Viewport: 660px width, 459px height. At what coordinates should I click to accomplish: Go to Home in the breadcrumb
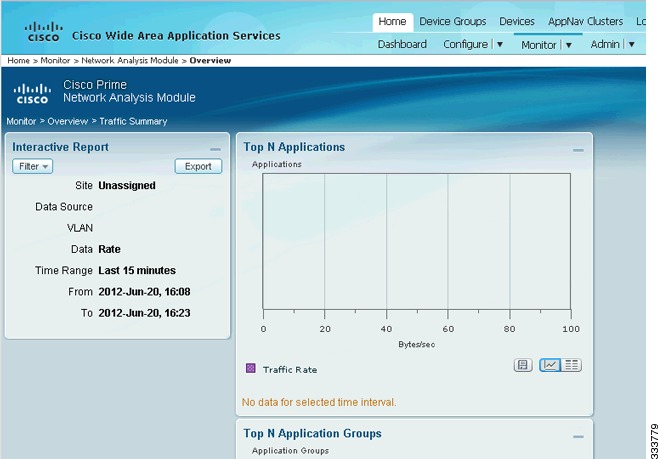click(x=19, y=61)
